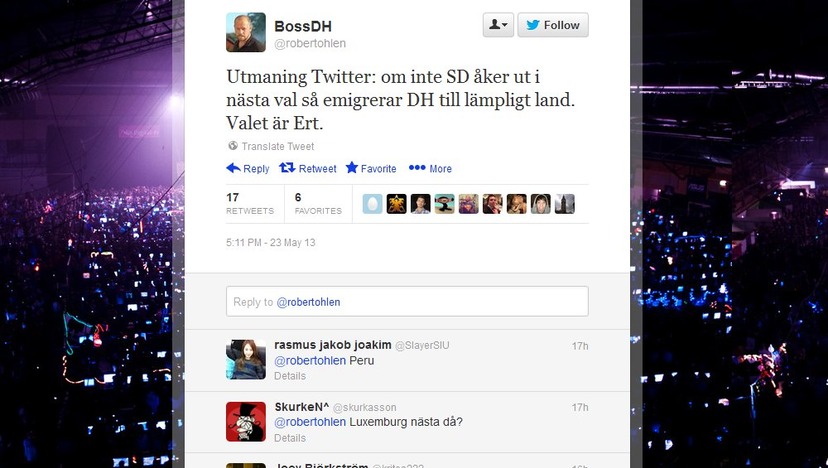Click the Translate Tweet globe link
Screen dimensions: 828x468
click(271, 146)
